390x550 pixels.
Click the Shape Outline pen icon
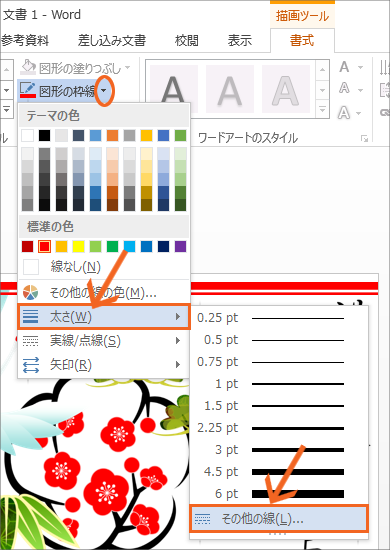pos(28,90)
